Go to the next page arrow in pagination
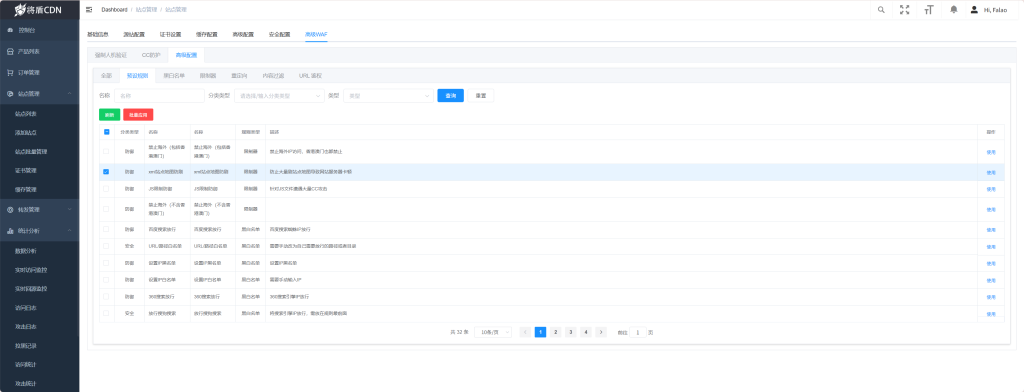1024x392 pixels. [x=601, y=332]
